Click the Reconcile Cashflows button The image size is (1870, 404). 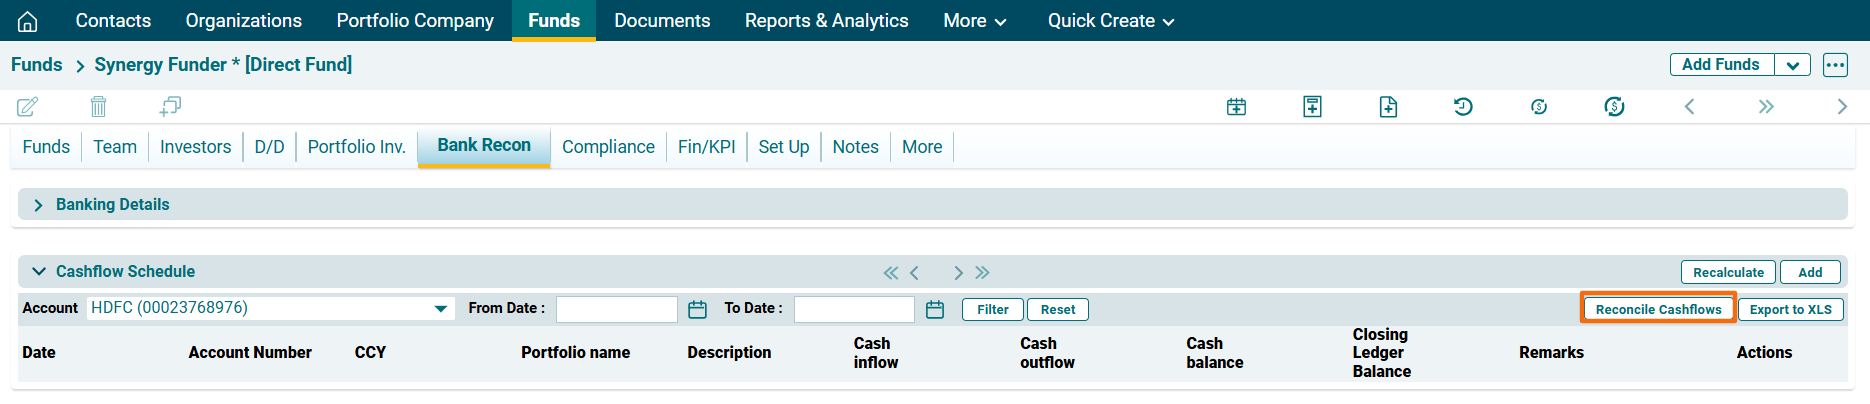pos(1658,309)
